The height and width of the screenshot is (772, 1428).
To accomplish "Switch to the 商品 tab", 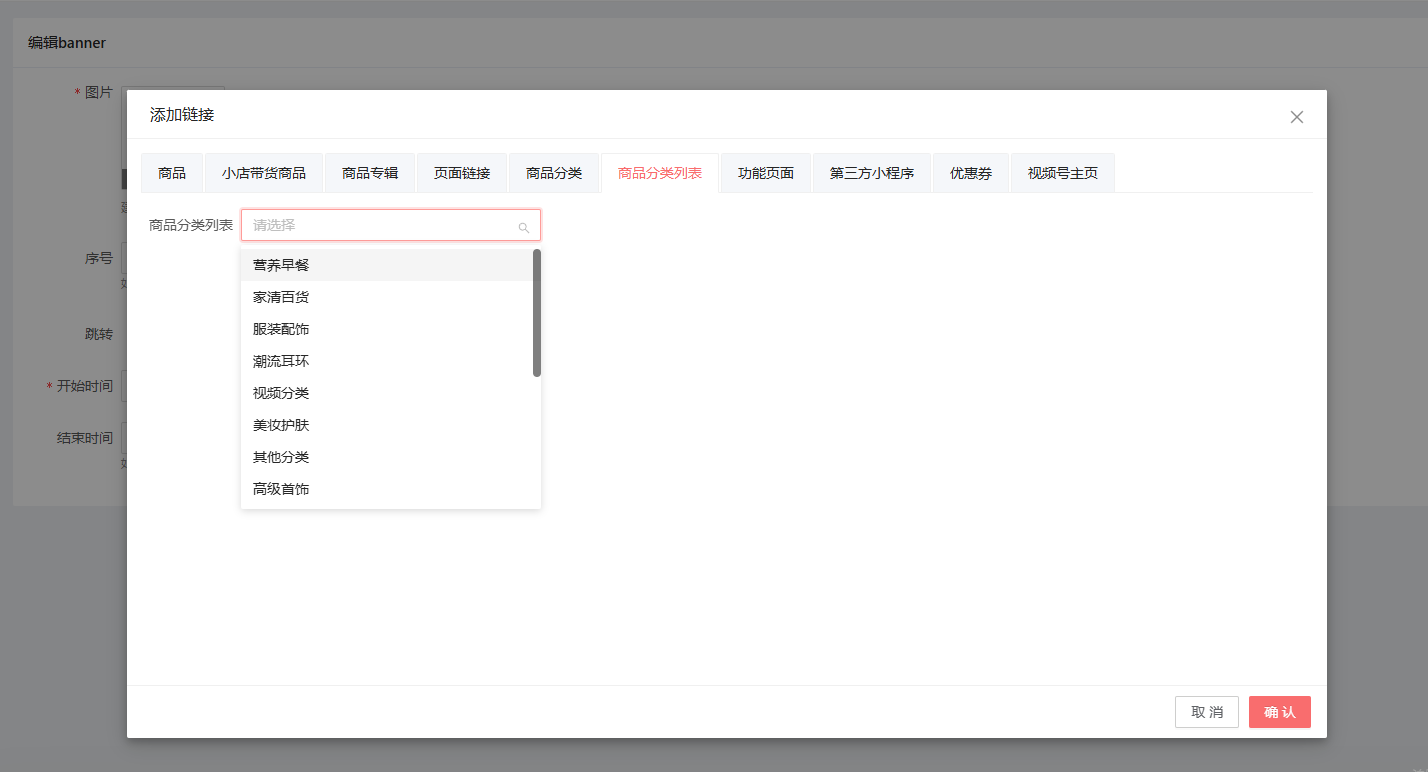I will click(172, 173).
